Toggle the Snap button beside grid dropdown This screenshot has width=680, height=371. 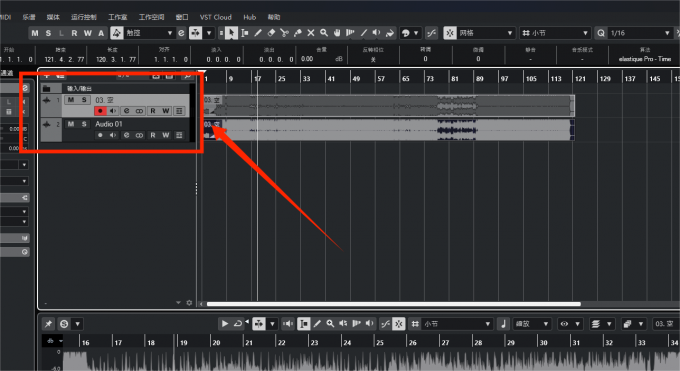coord(450,33)
